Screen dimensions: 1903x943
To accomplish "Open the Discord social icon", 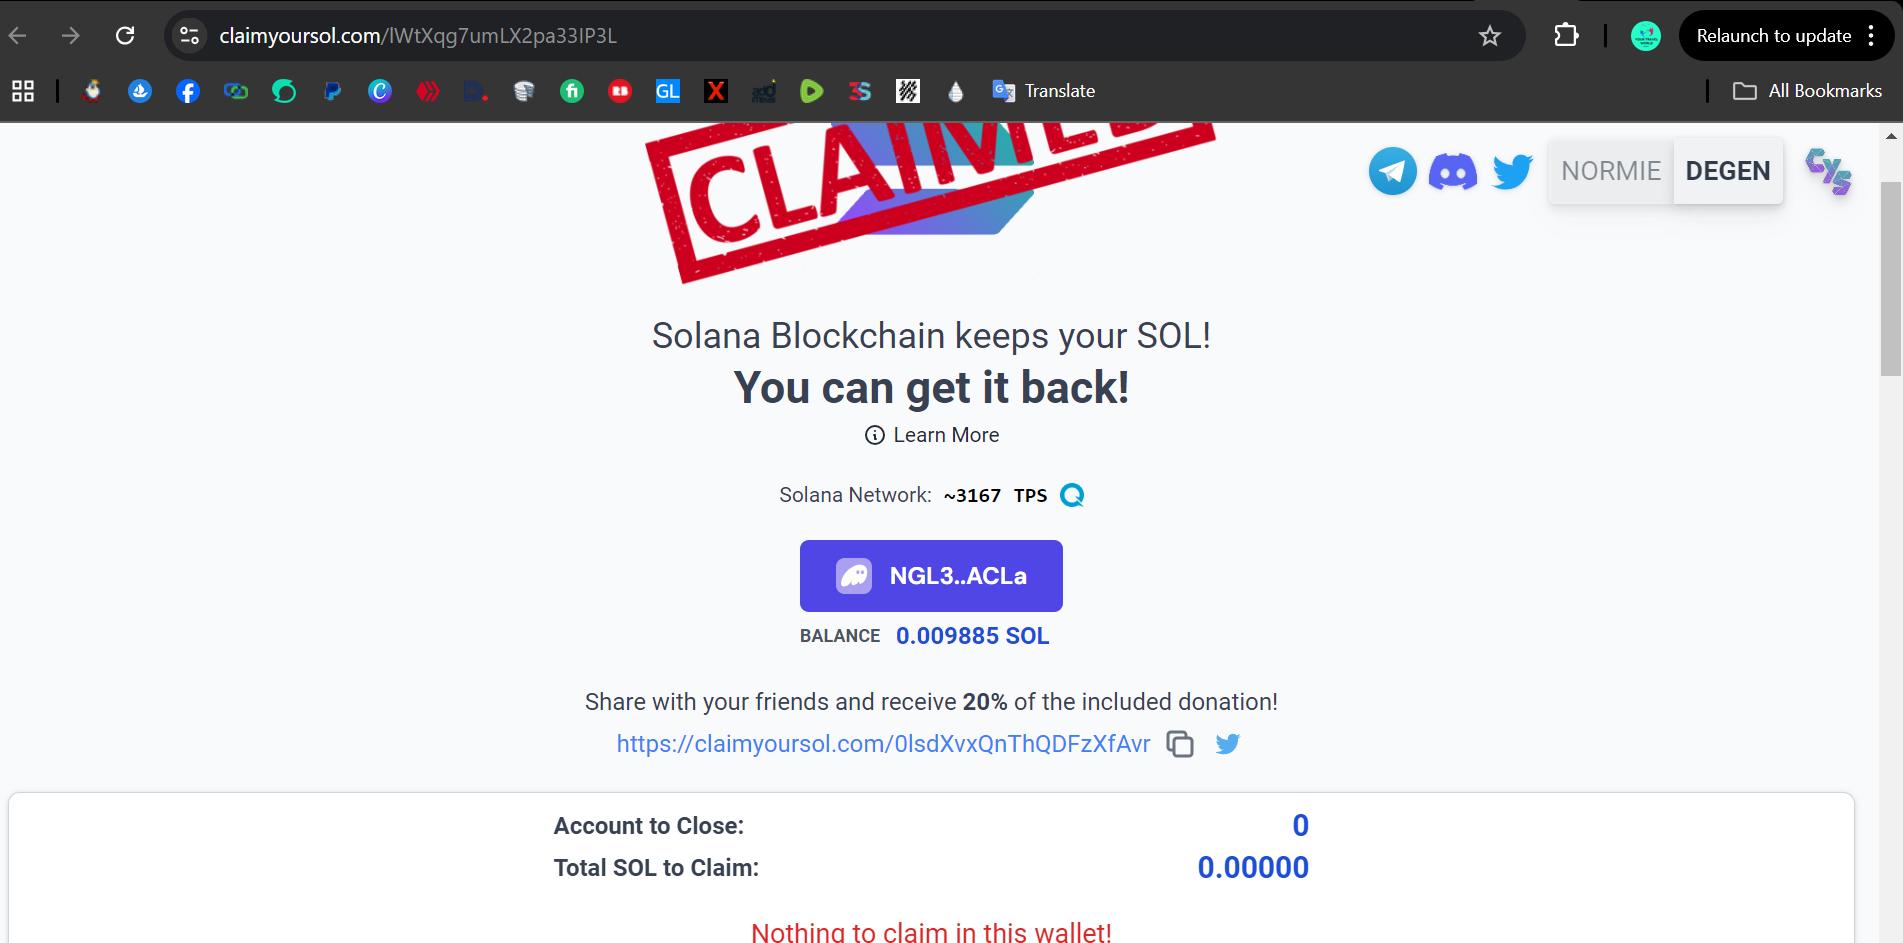I will (x=1452, y=171).
